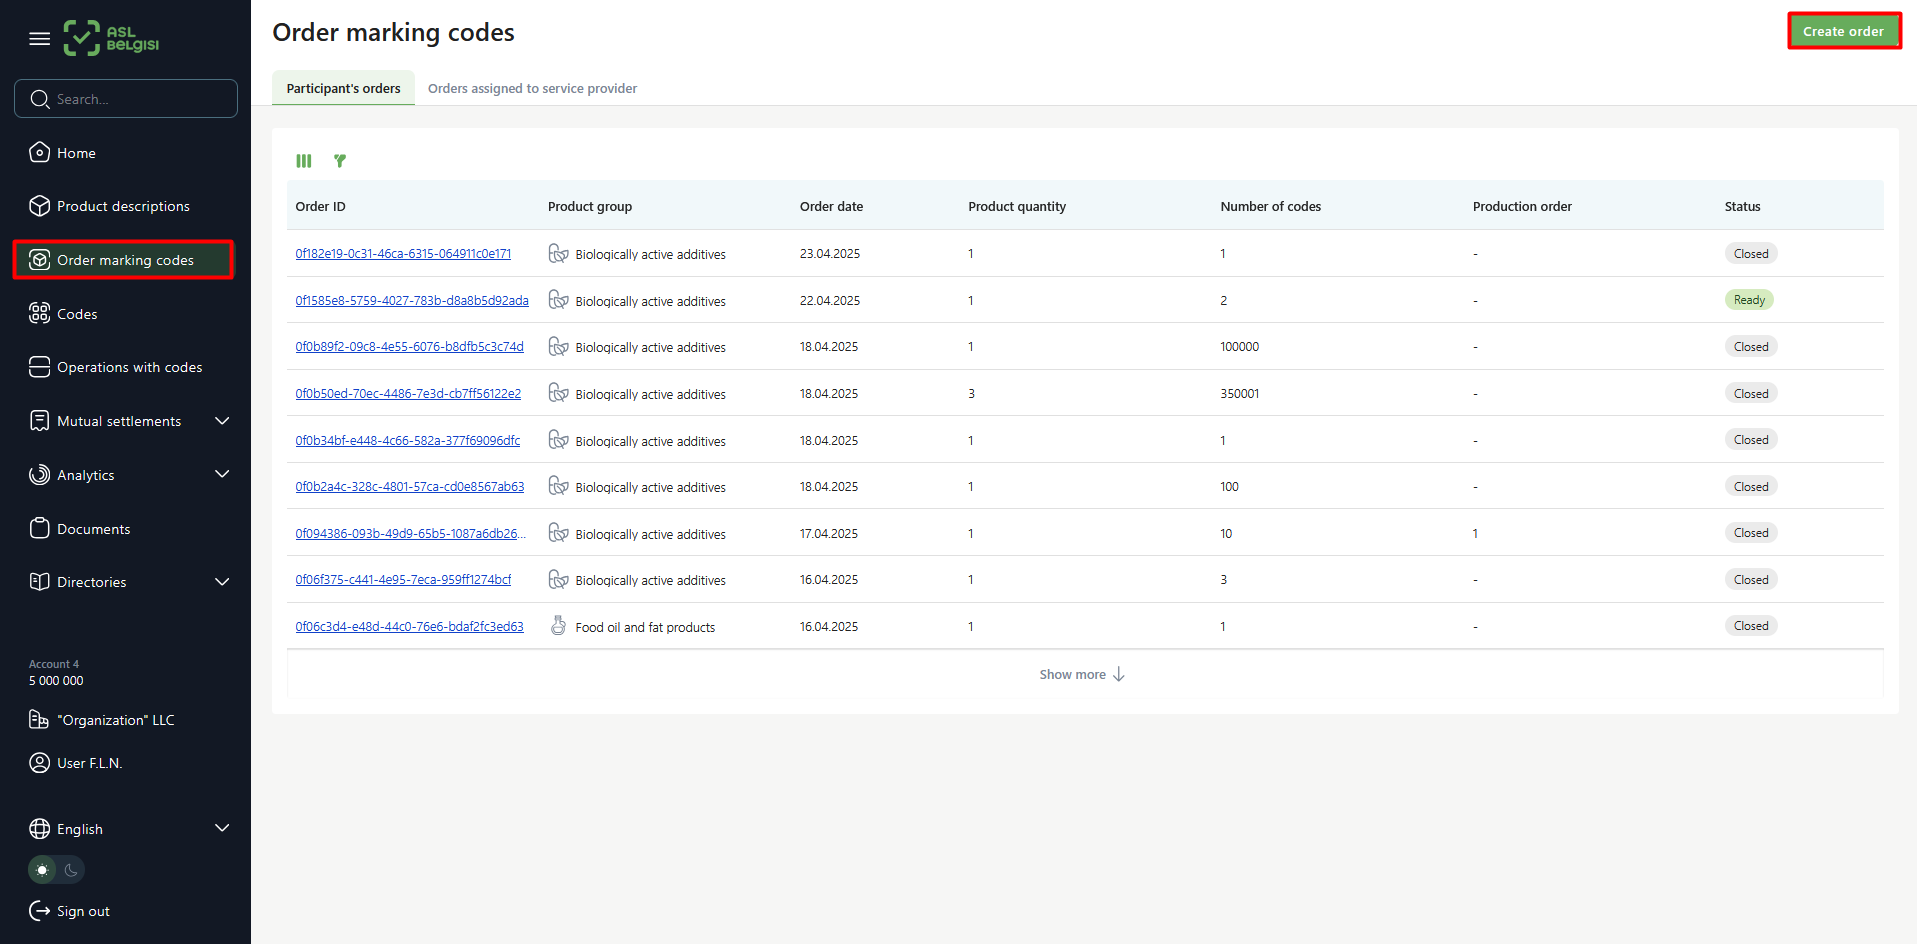This screenshot has width=1917, height=944.
Task: Click Sign out in the sidebar
Action: point(83,911)
